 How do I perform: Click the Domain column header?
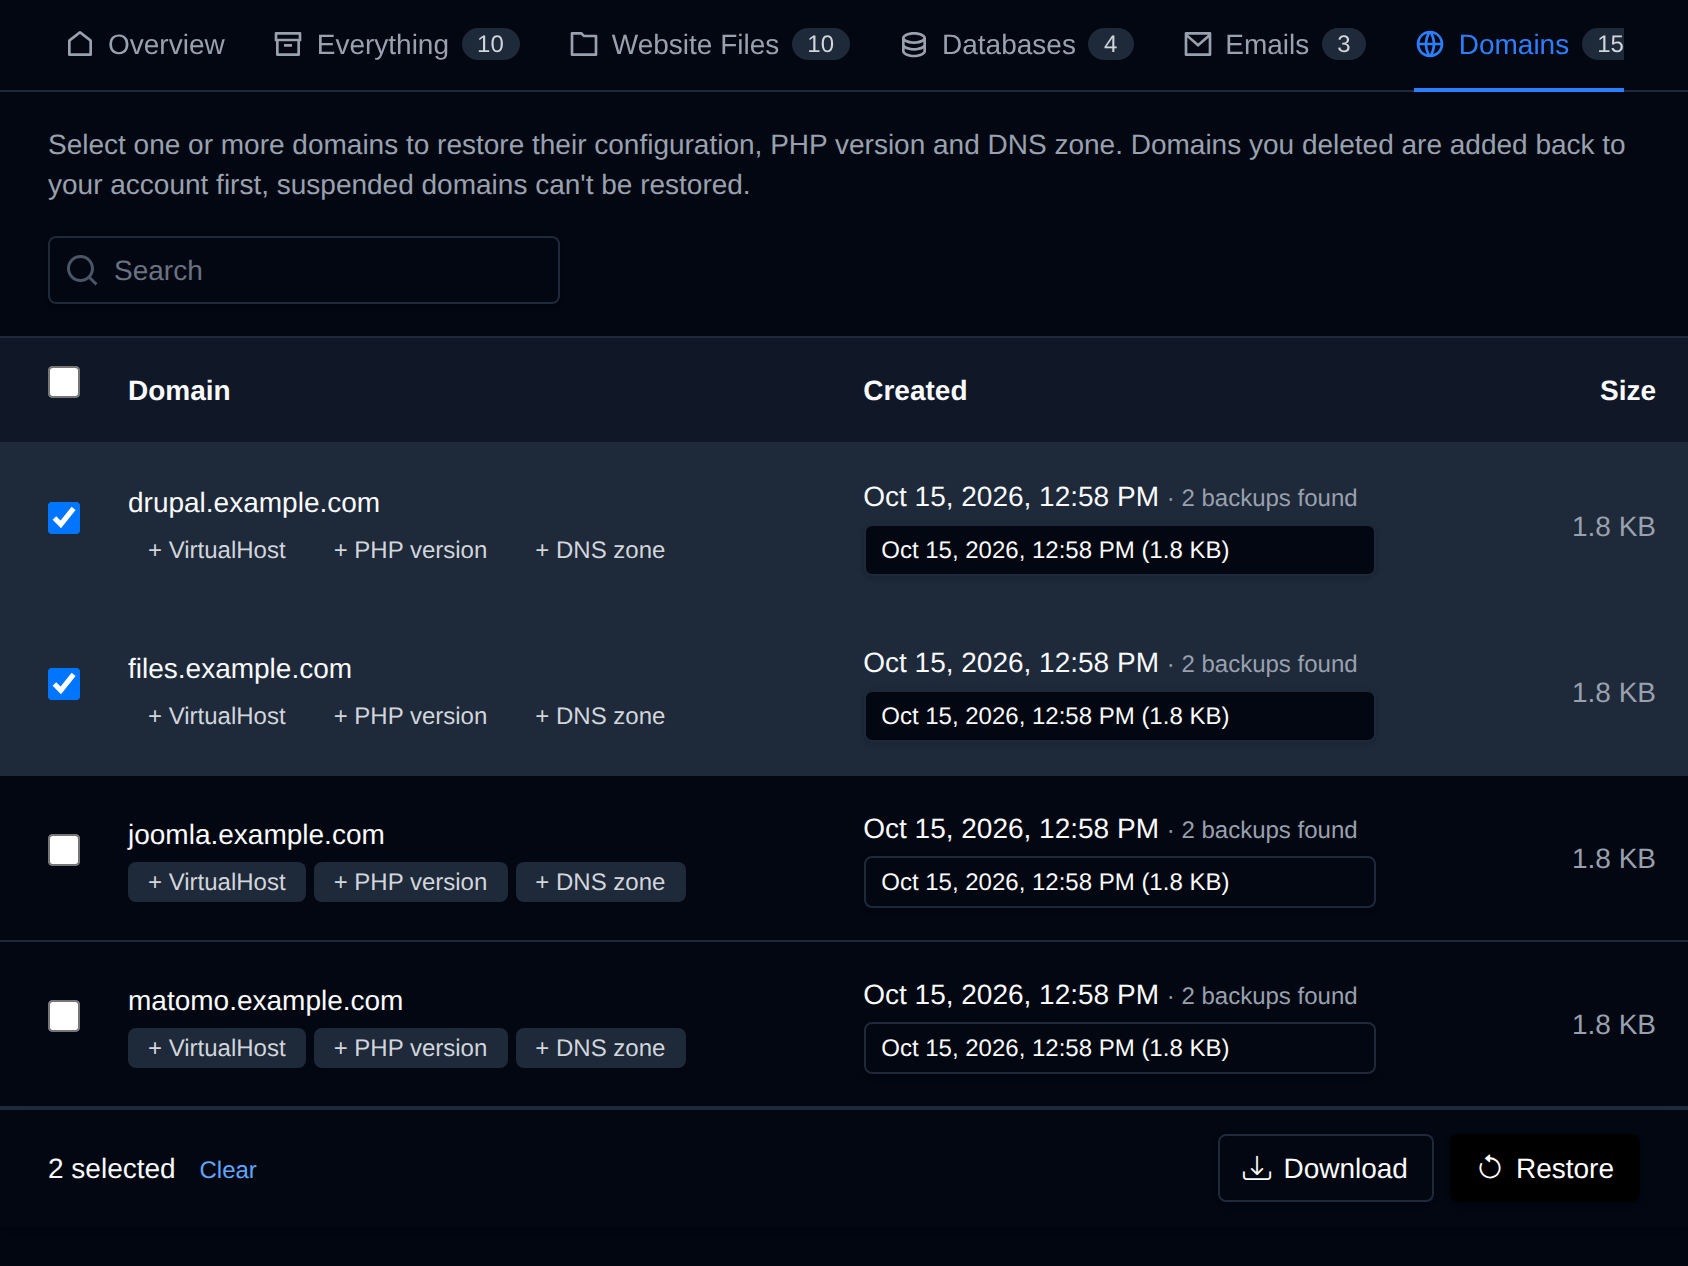tap(179, 391)
